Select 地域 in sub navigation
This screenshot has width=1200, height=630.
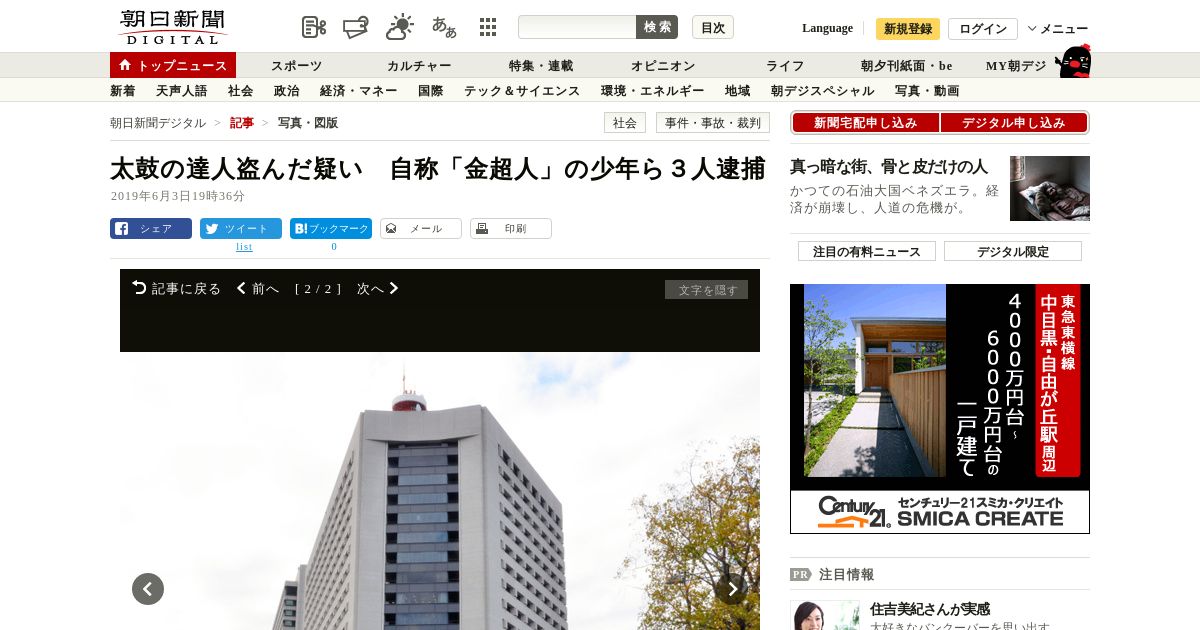coord(738,90)
